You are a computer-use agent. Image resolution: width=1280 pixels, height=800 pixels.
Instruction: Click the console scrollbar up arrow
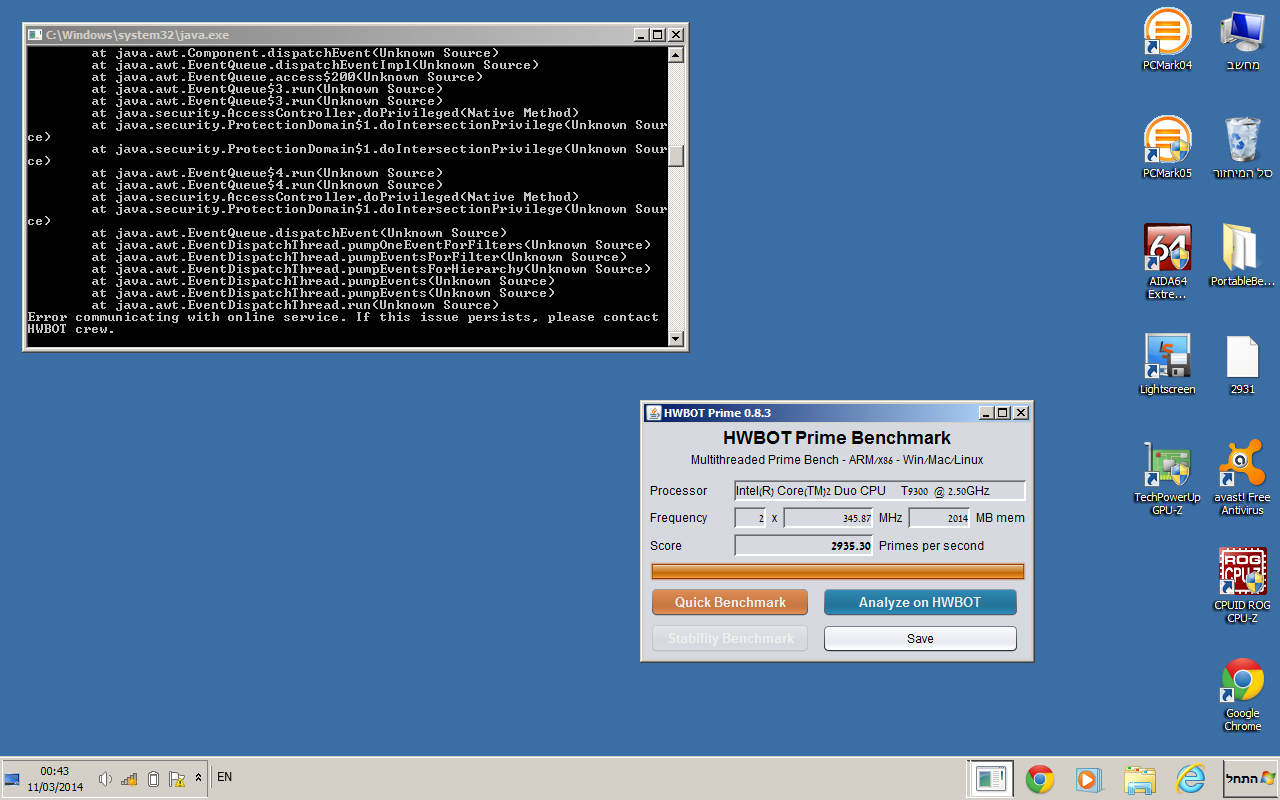[x=676, y=54]
